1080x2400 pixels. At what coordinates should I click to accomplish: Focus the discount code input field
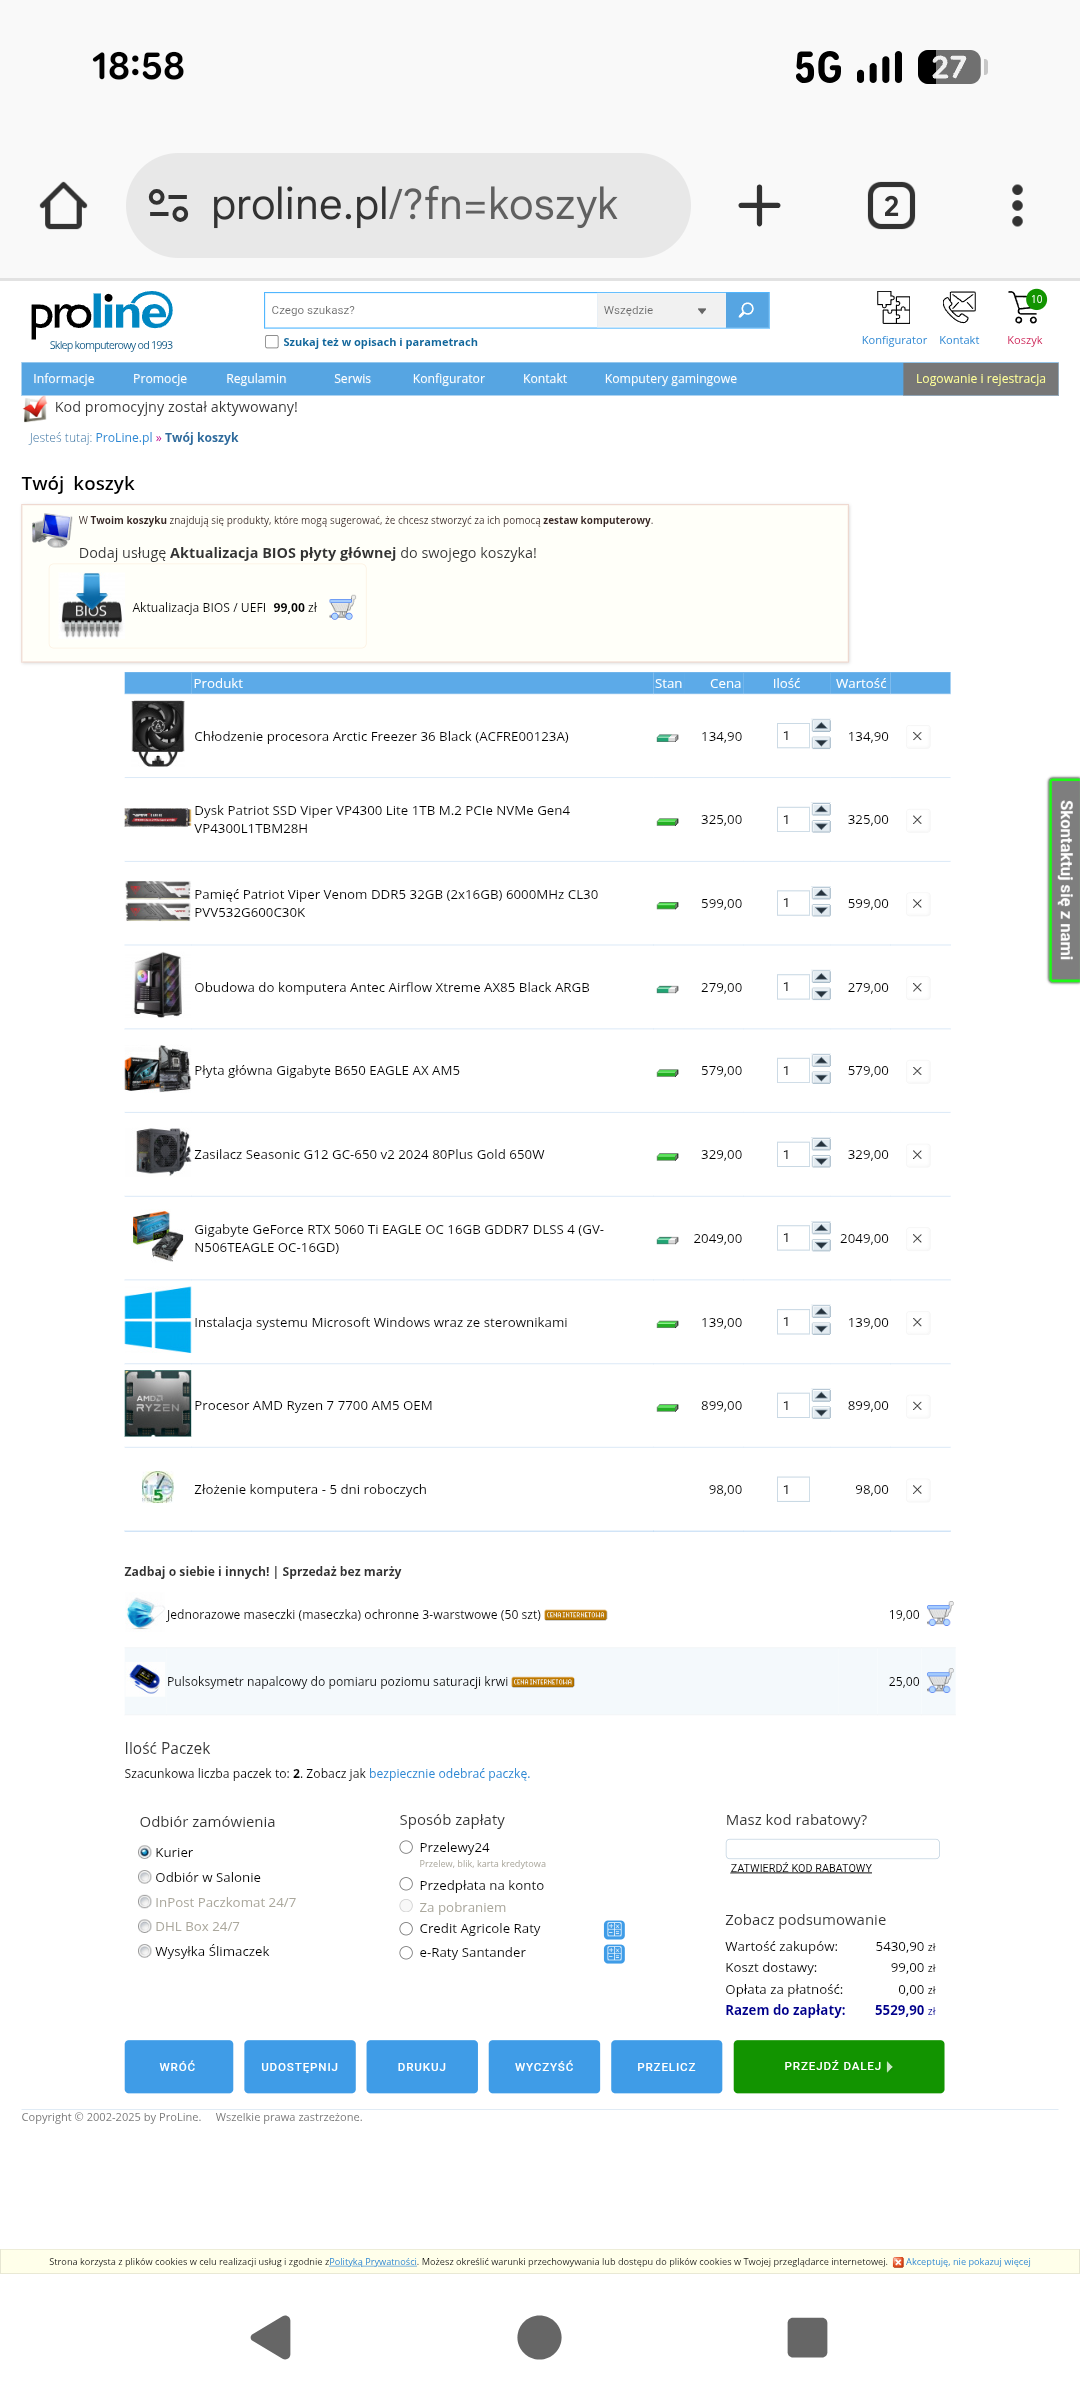click(832, 1849)
